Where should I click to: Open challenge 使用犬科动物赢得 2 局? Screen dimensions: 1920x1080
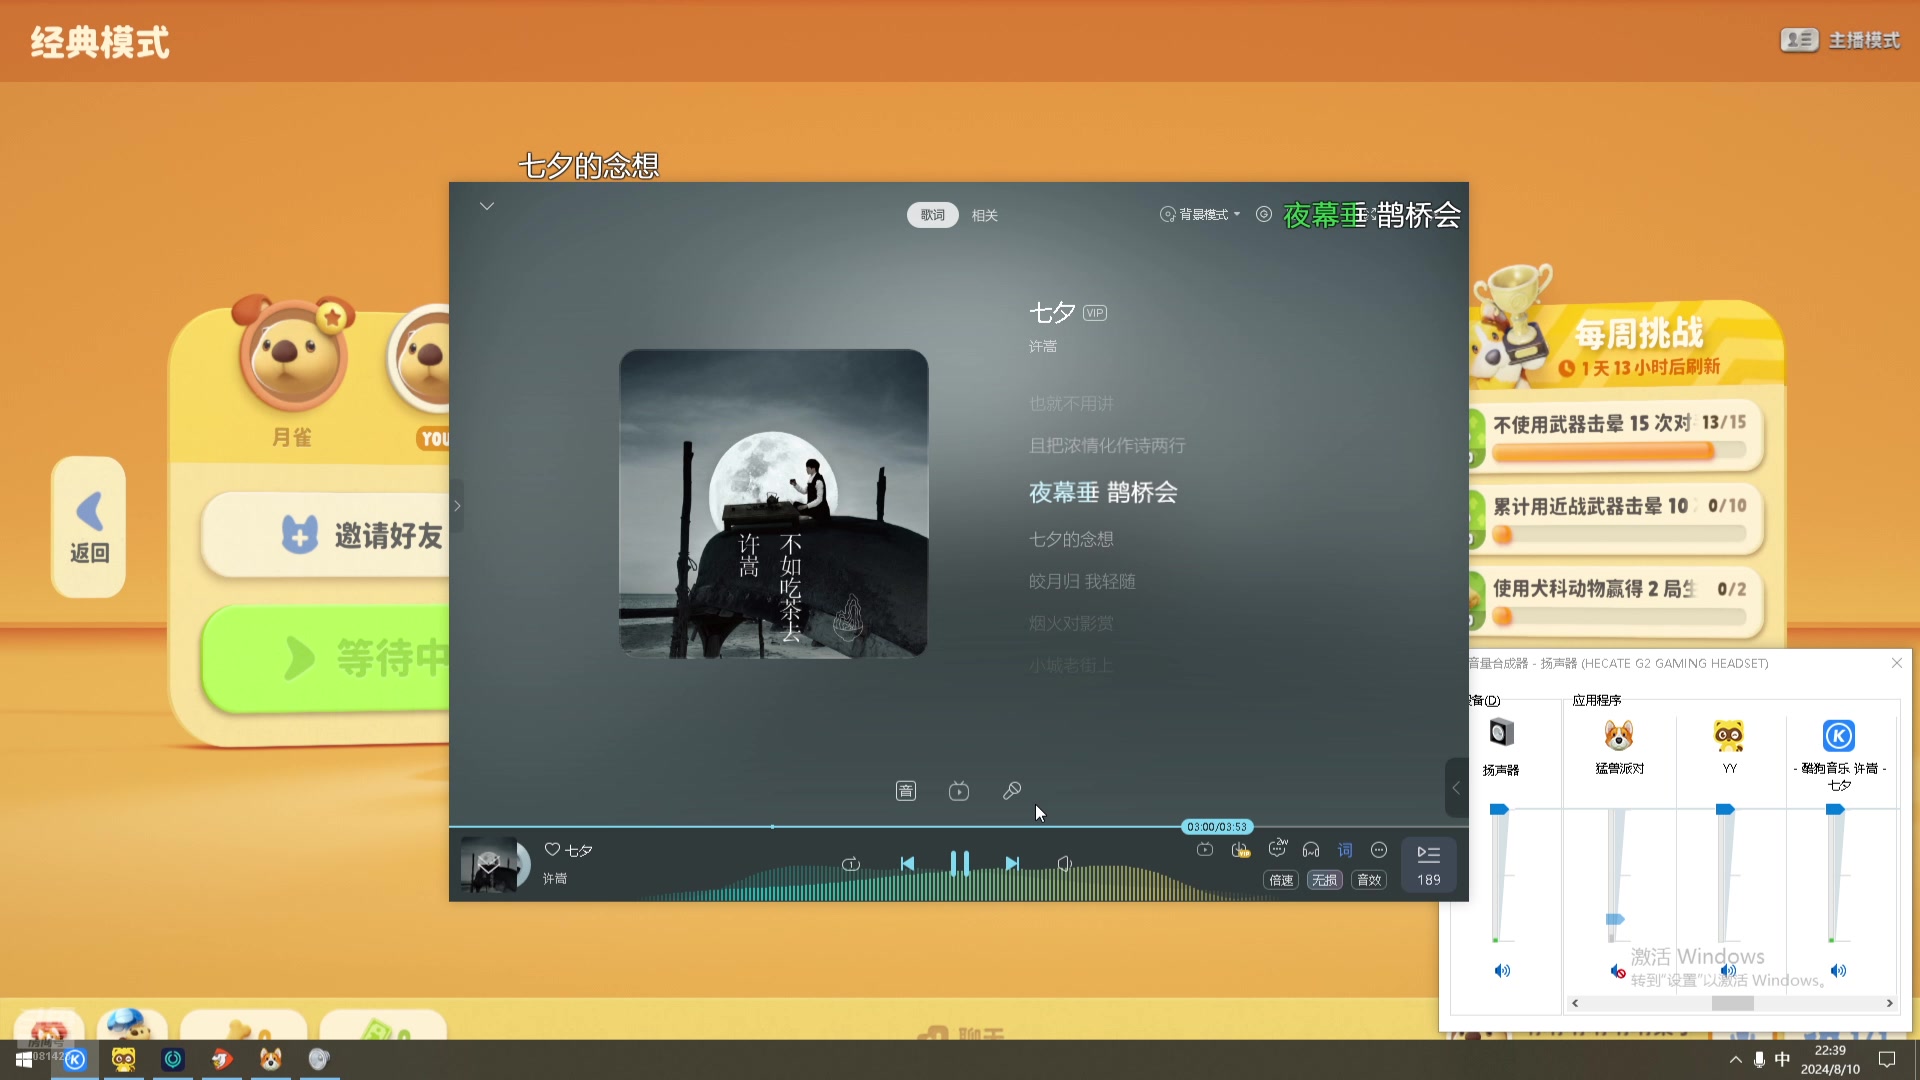(x=1618, y=600)
